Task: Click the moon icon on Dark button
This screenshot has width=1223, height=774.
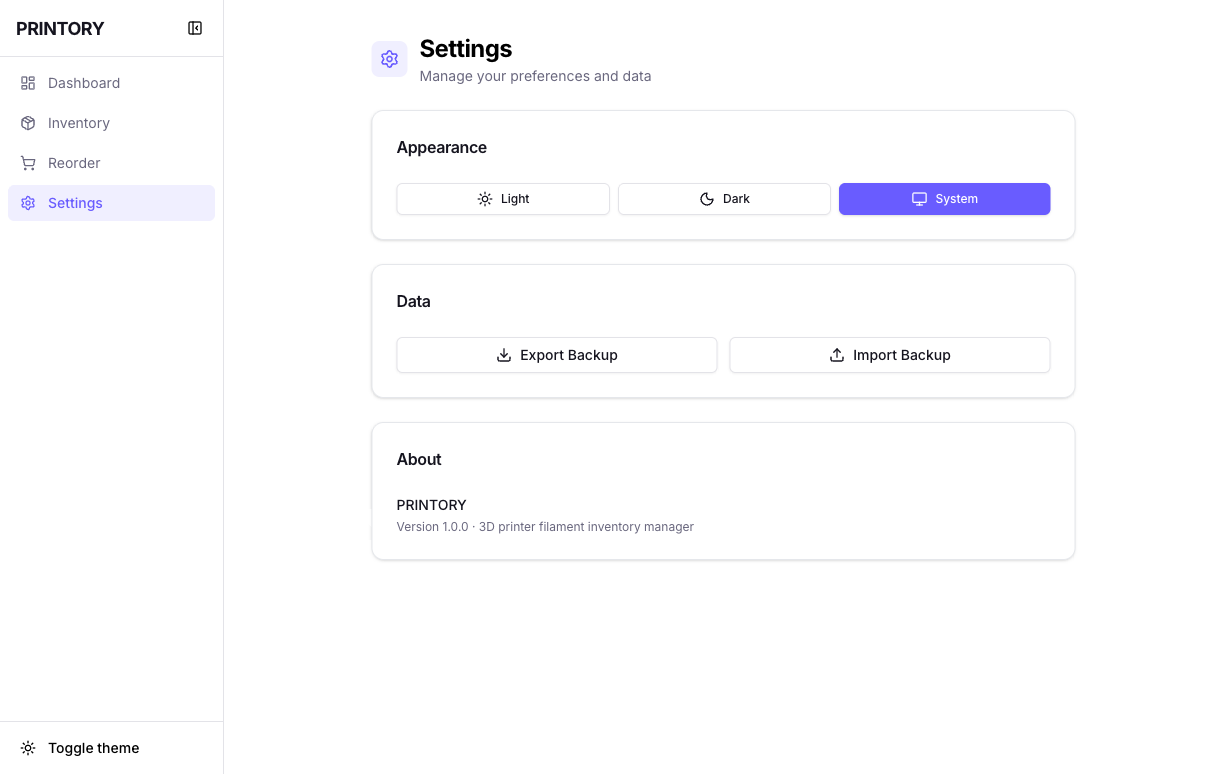Action: pos(707,199)
